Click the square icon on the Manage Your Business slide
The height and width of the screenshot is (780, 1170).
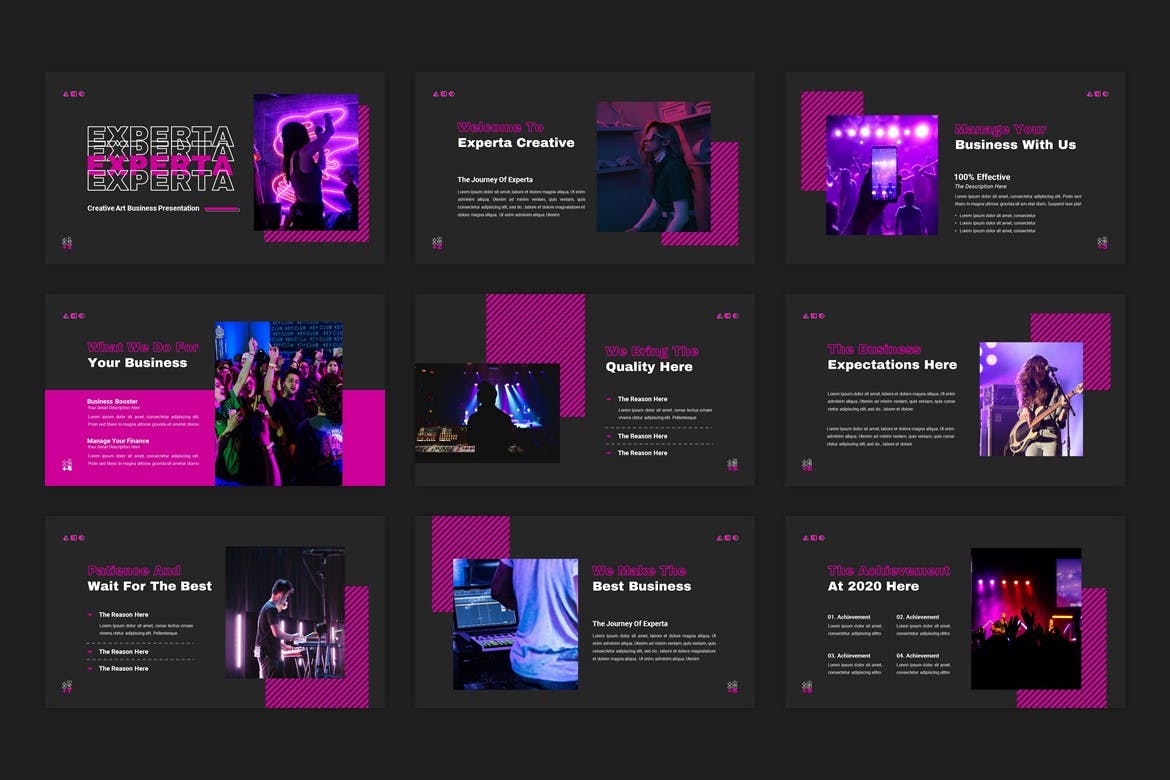point(1097,94)
